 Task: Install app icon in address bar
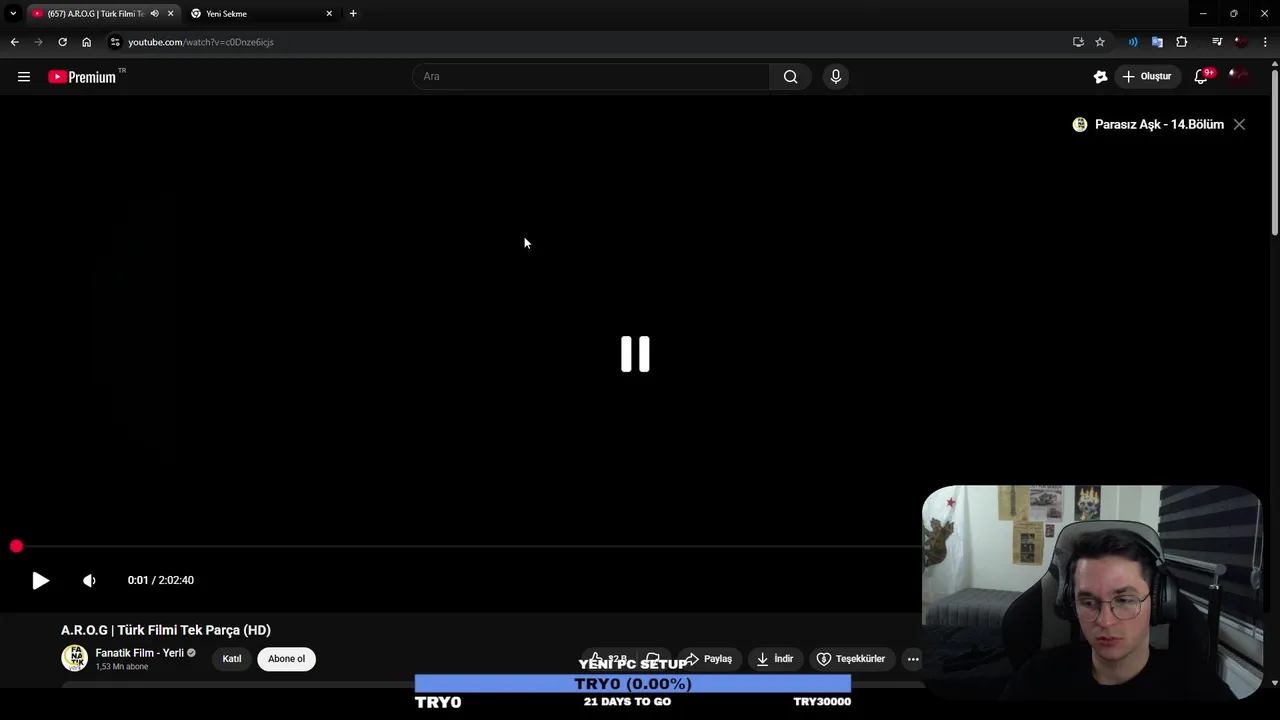(1078, 42)
